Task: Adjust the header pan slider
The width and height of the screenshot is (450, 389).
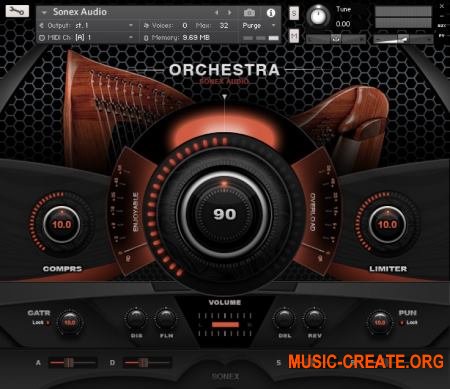Action: click(336, 39)
